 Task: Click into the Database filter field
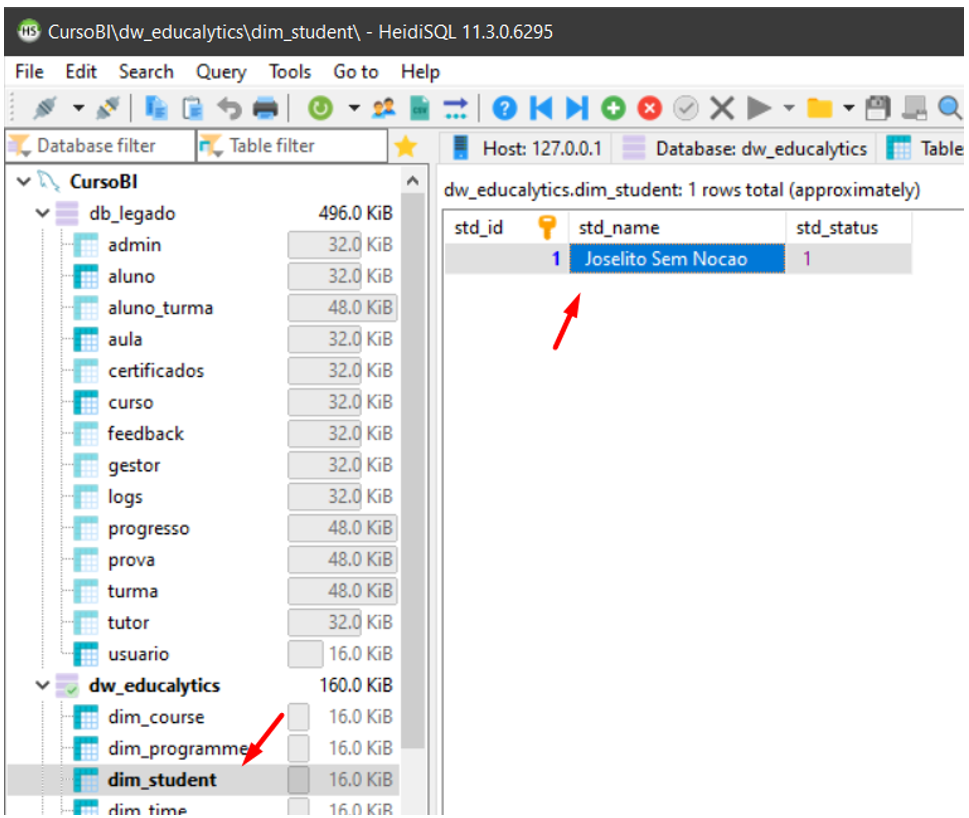(100, 146)
